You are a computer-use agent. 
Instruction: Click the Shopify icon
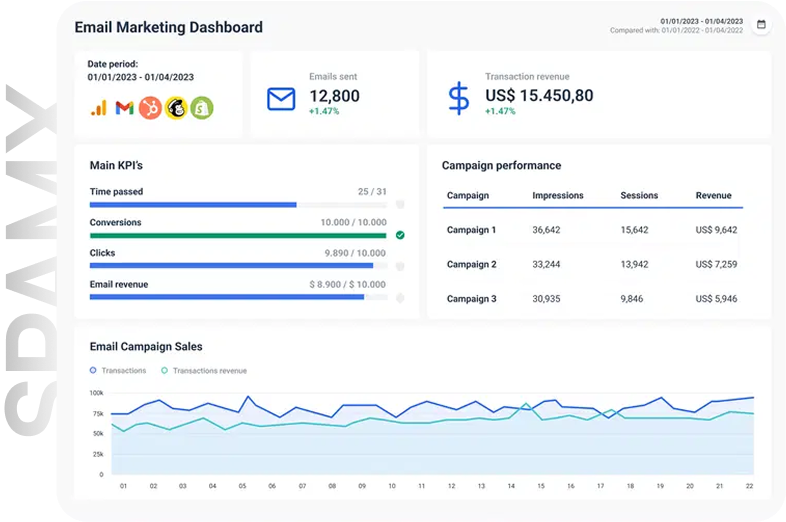[x=202, y=107]
